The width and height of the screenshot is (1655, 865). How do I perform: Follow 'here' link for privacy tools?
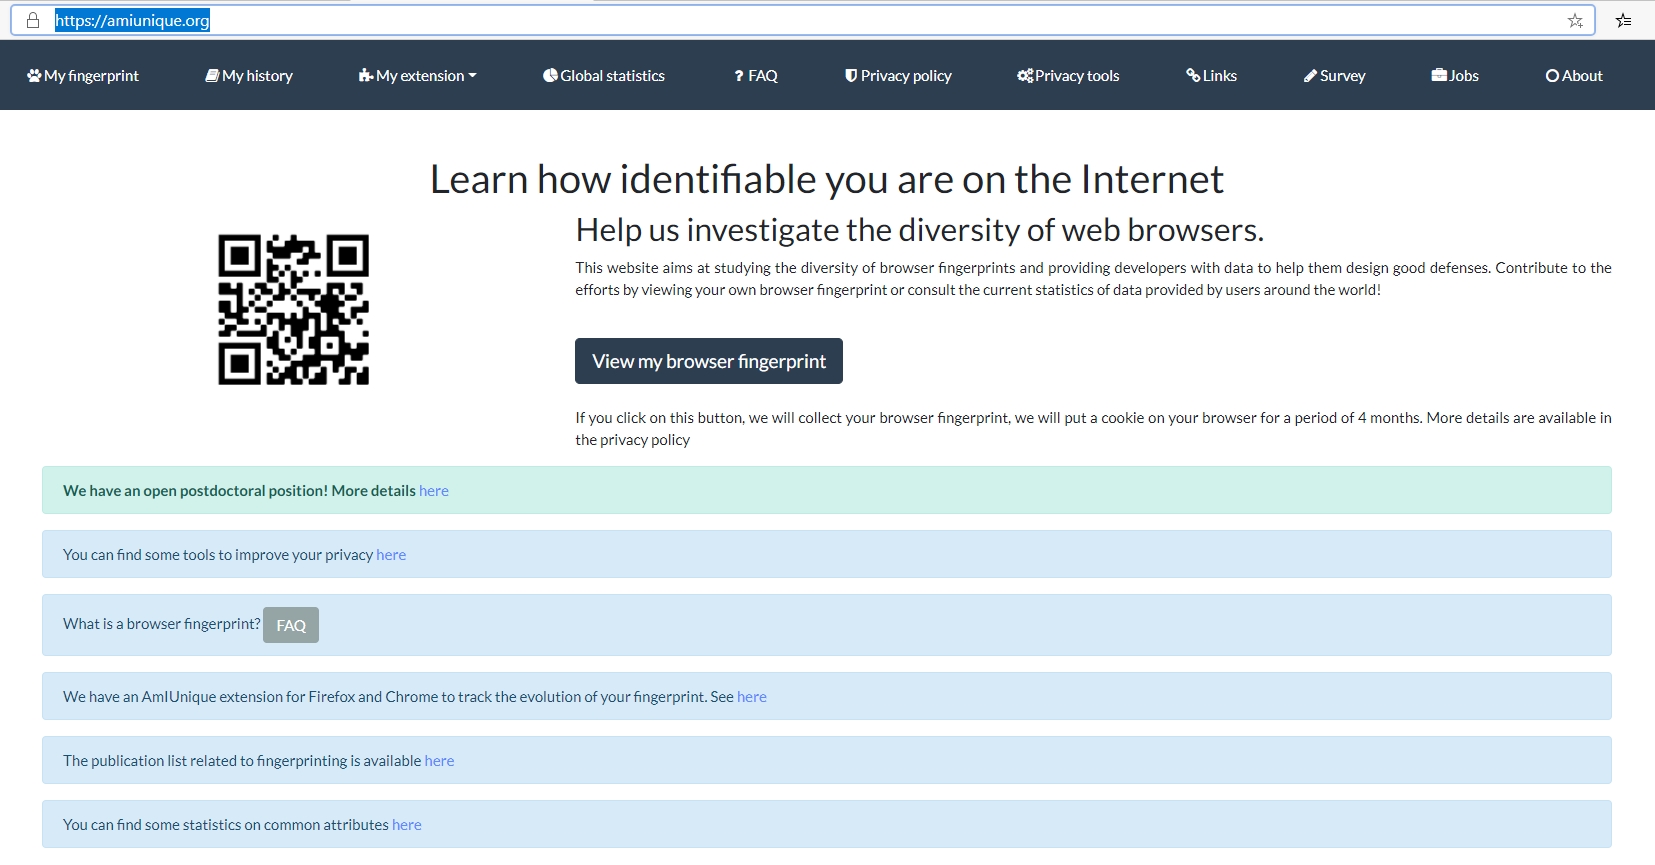coord(391,555)
